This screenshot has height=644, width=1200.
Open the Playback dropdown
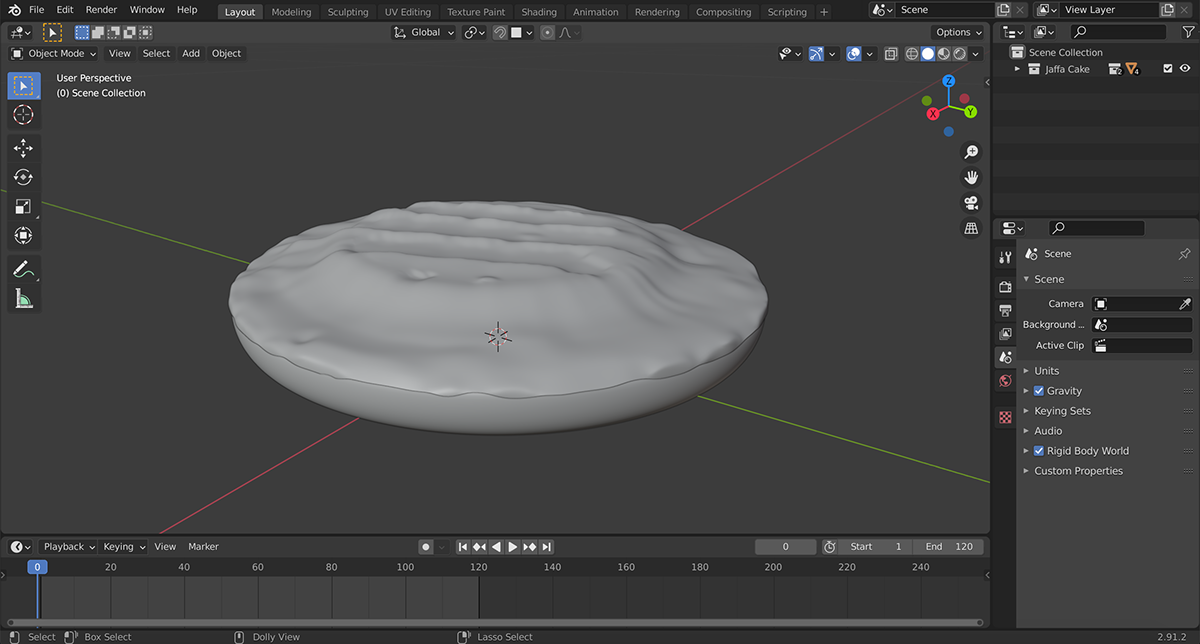[x=68, y=547]
